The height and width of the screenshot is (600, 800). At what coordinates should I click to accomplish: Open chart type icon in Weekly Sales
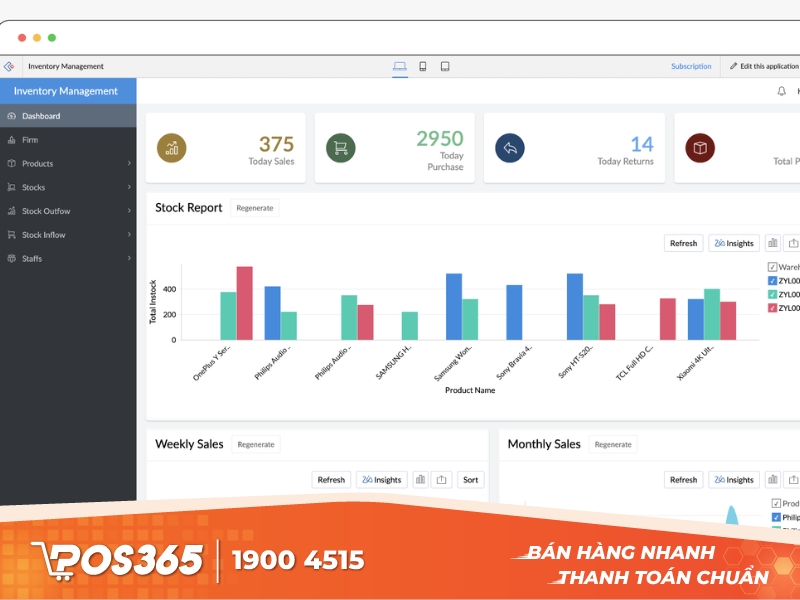tap(420, 480)
